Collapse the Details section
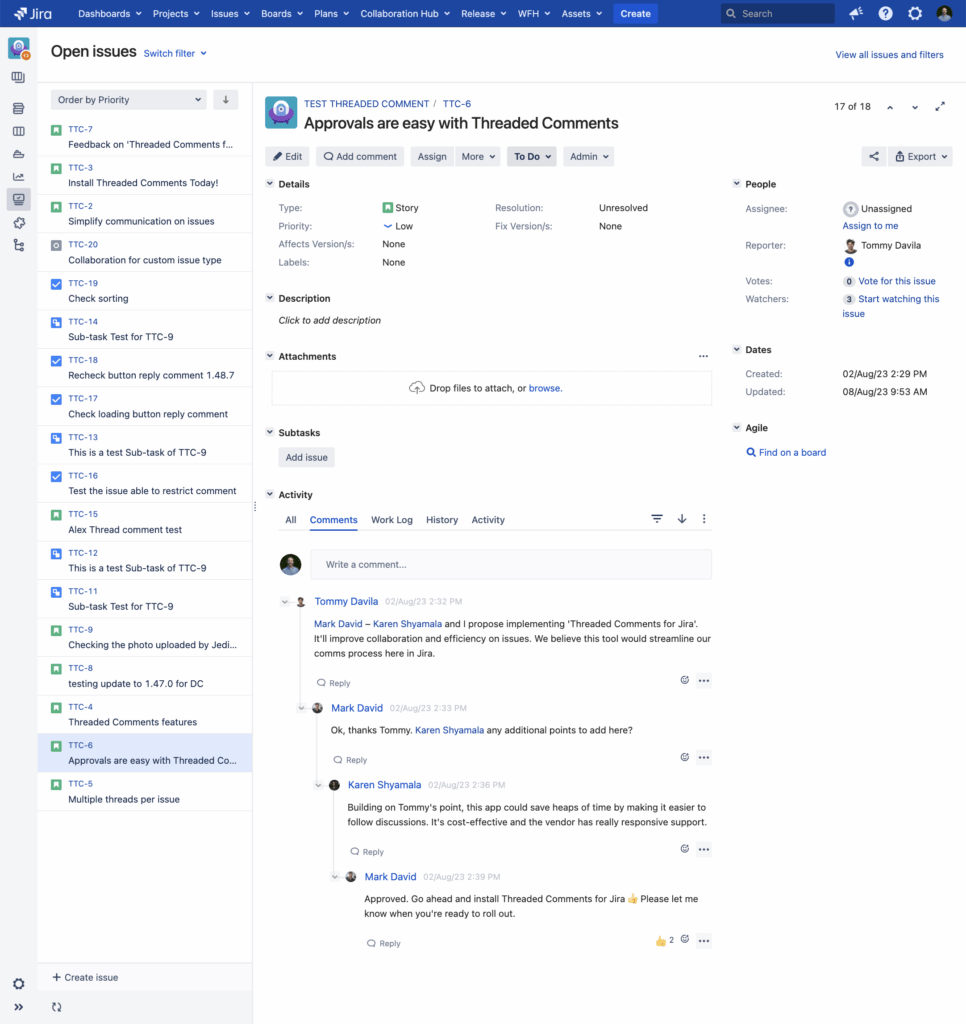 pyautogui.click(x=269, y=184)
